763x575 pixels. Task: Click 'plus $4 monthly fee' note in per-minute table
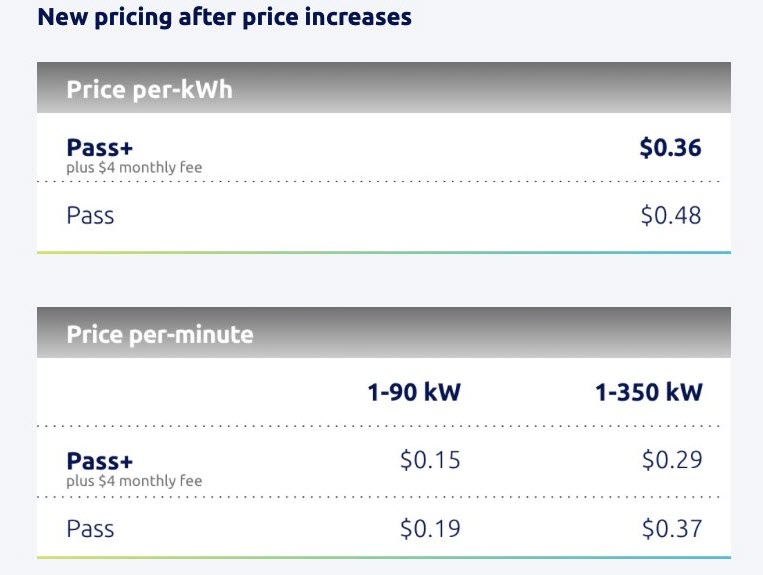(x=134, y=481)
